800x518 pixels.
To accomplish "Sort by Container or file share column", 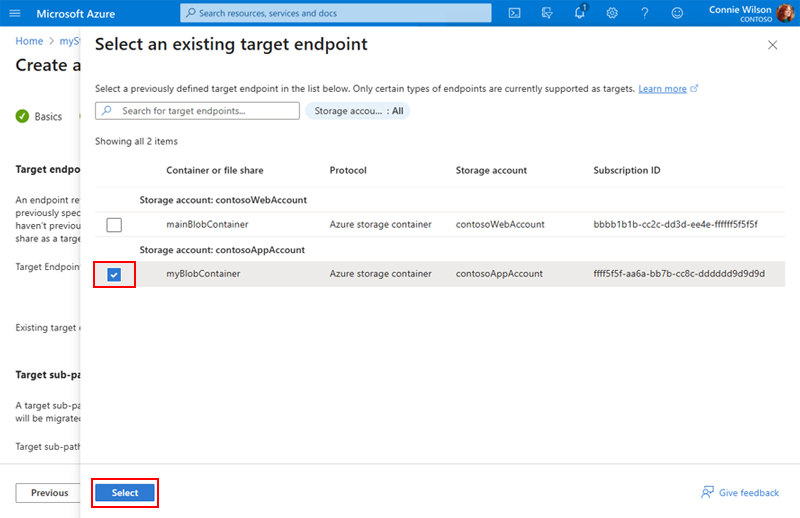I will pos(215,170).
